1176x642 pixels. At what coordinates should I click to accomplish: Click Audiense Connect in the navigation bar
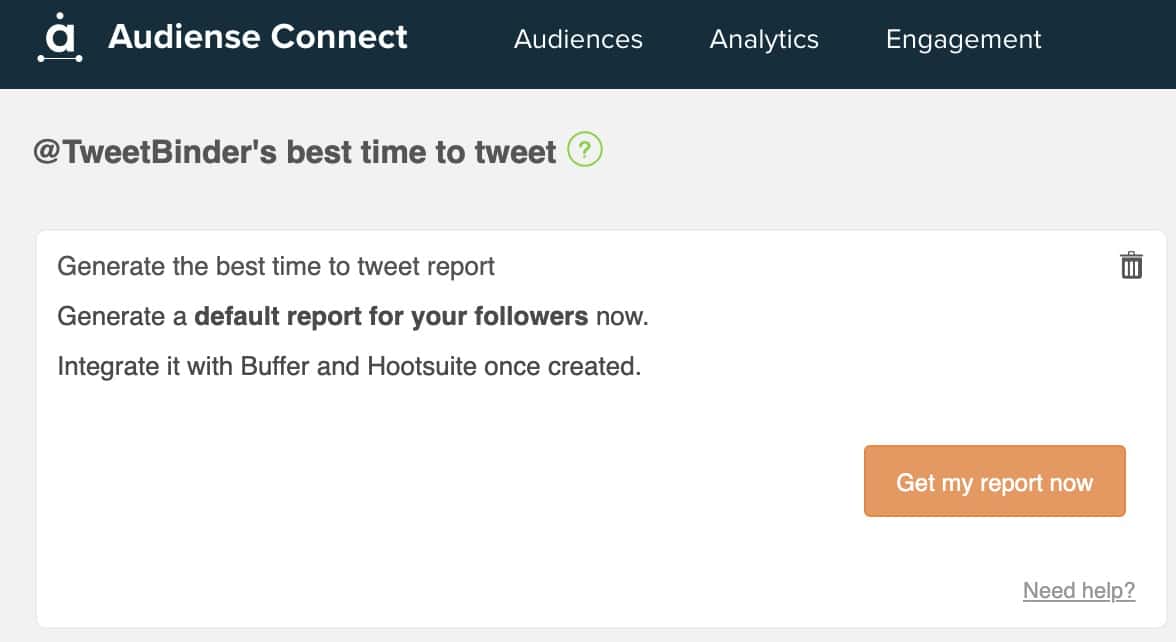point(259,38)
